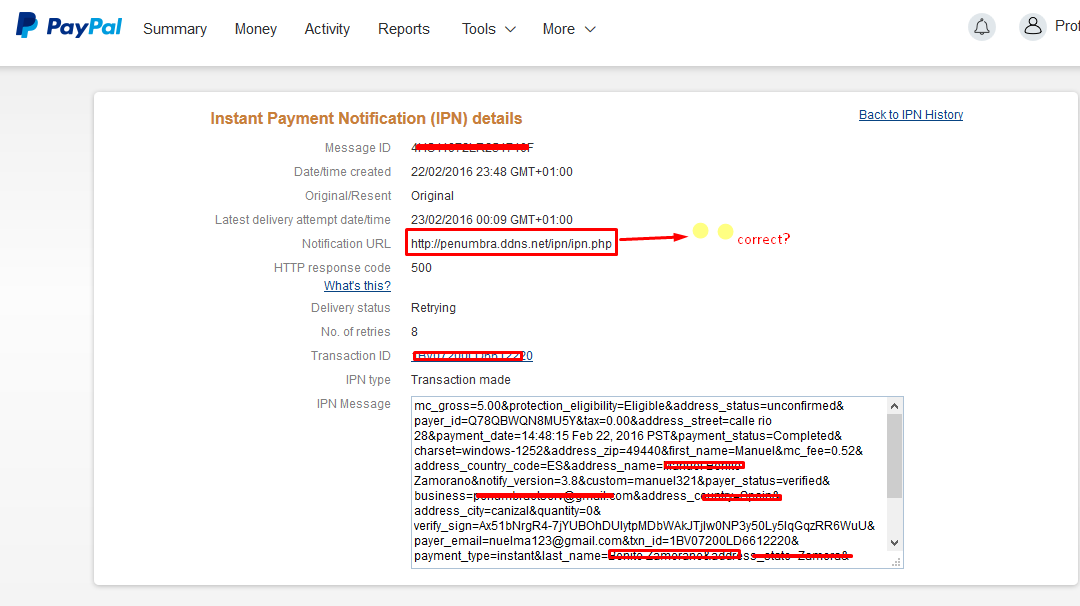Click the IPN Message scrollbar thumb

click(894, 456)
